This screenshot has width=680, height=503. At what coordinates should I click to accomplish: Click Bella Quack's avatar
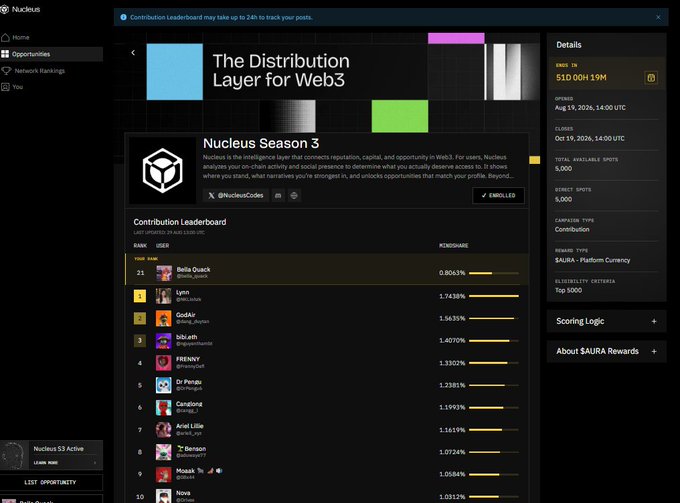click(164, 273)
